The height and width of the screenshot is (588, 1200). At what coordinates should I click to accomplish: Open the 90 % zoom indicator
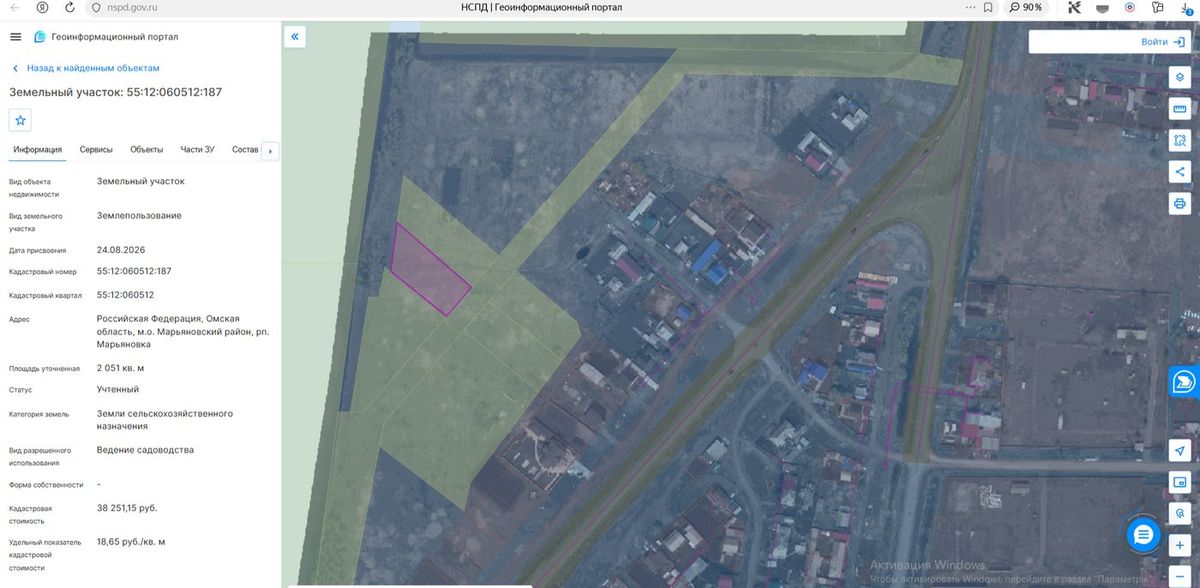1026,7
